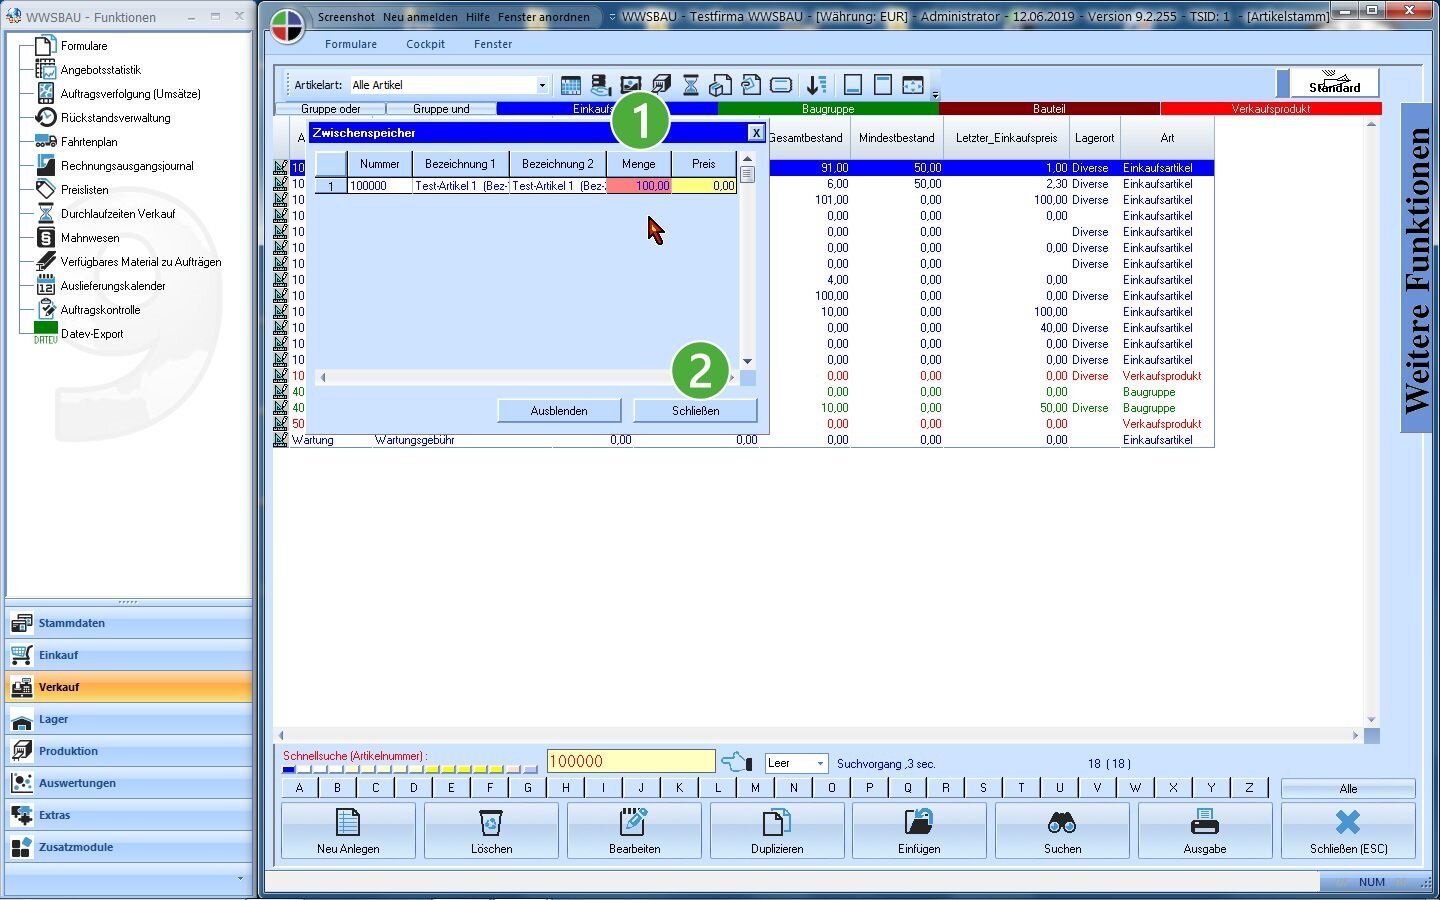Image resolution: width=1440 pixels, height=900 pixels.
Task: Click the Schließen (ESC) blue X button
Action: pos(1348,831)
